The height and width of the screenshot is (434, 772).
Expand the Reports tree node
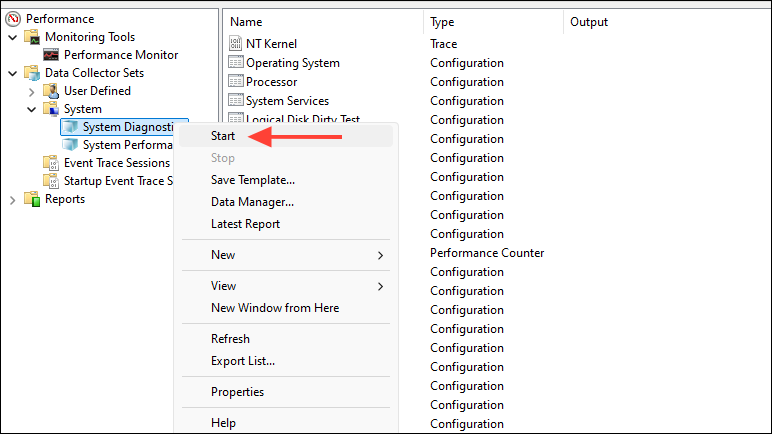[13, 199]
